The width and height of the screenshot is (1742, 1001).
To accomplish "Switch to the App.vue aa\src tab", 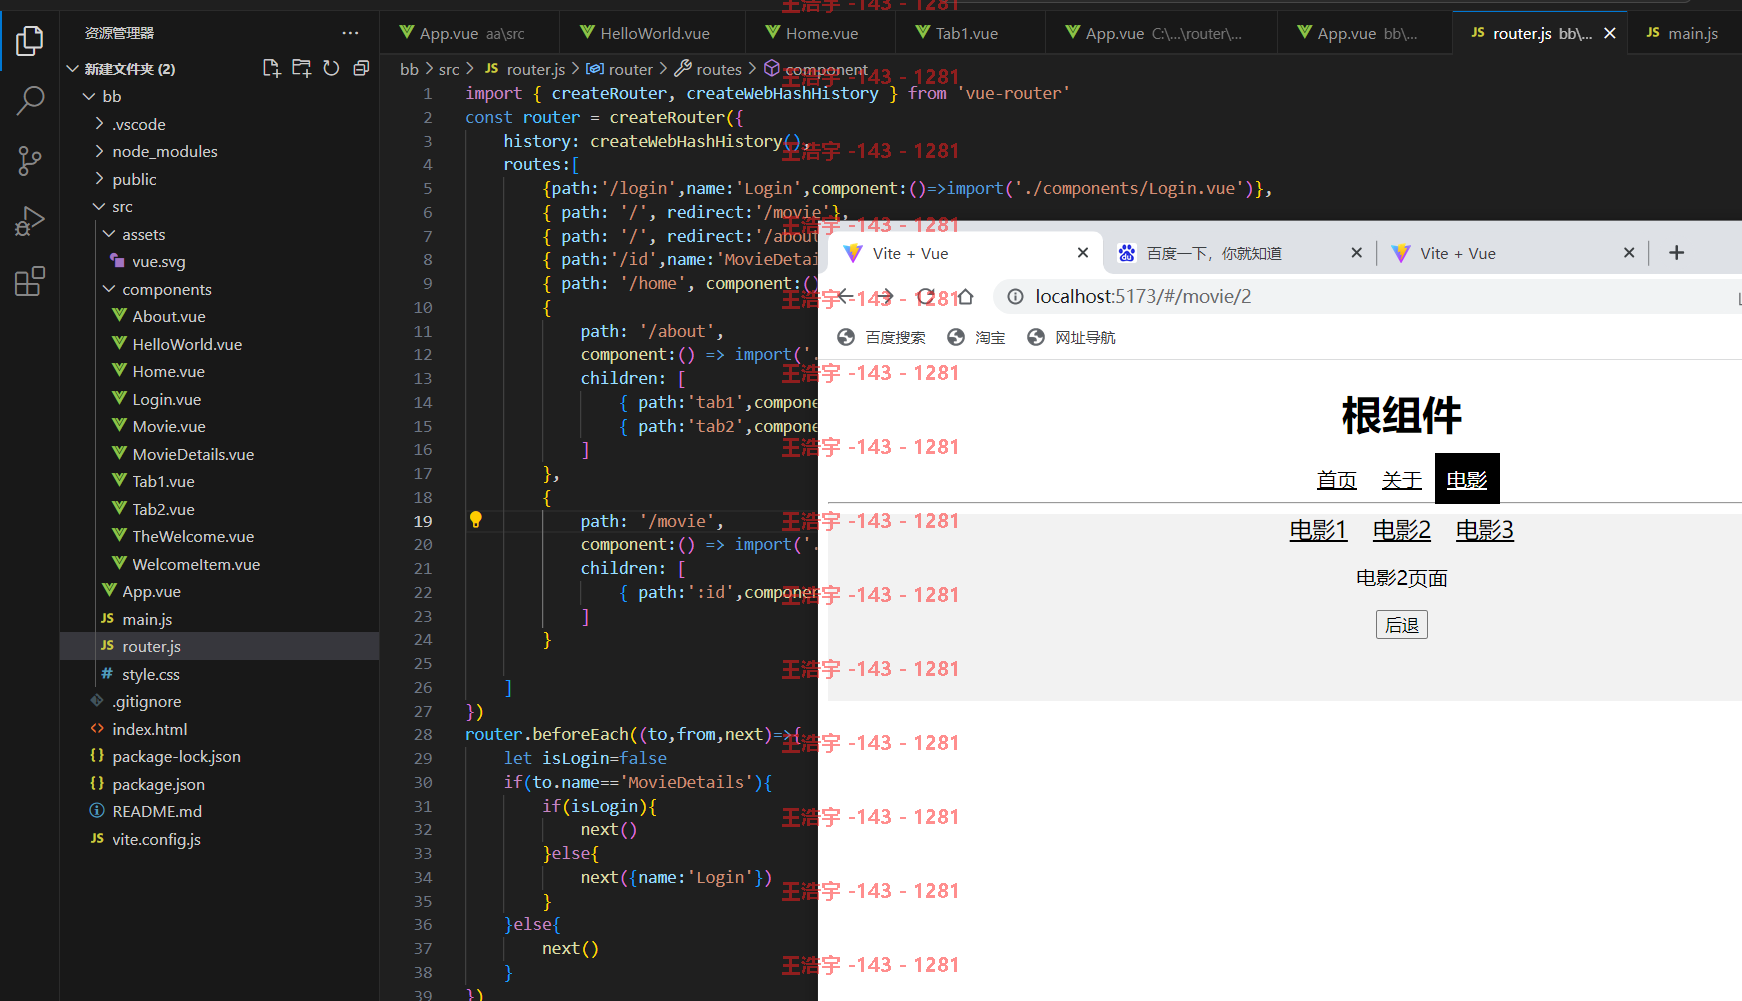I will pos(470,33).
